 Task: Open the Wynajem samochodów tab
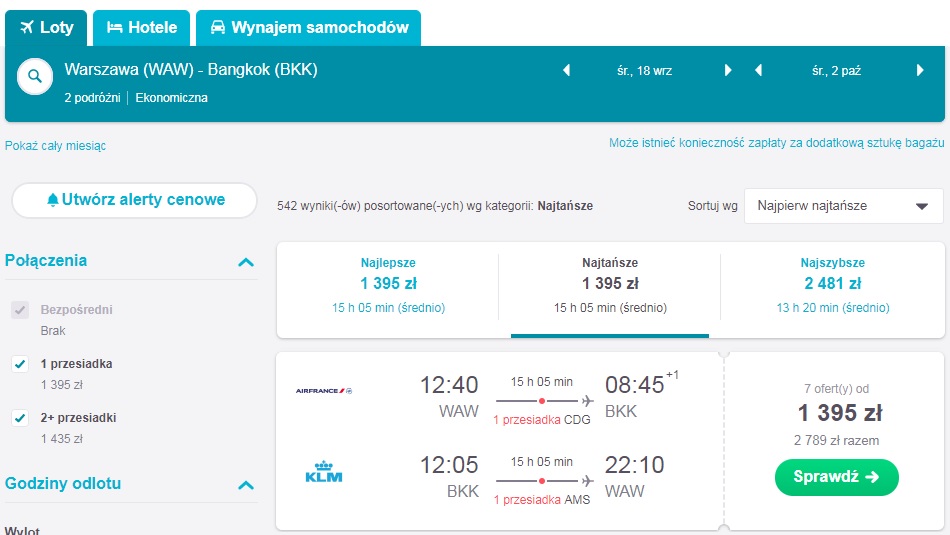pyautogui.click(x=308, y=28)
